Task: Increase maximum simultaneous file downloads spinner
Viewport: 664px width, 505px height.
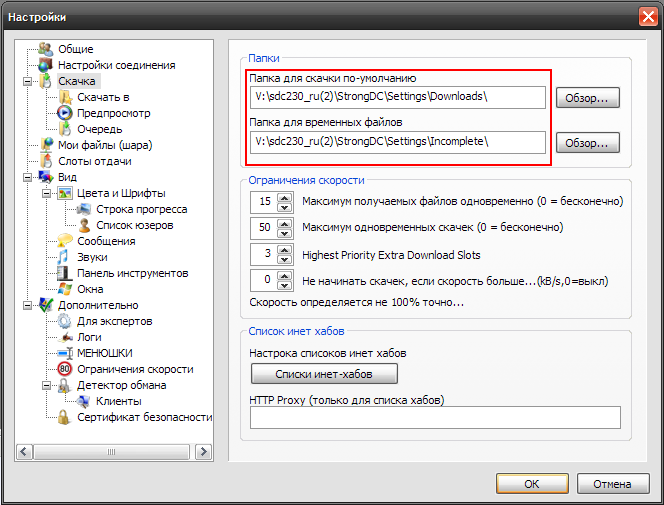Action: click(284, 197)
